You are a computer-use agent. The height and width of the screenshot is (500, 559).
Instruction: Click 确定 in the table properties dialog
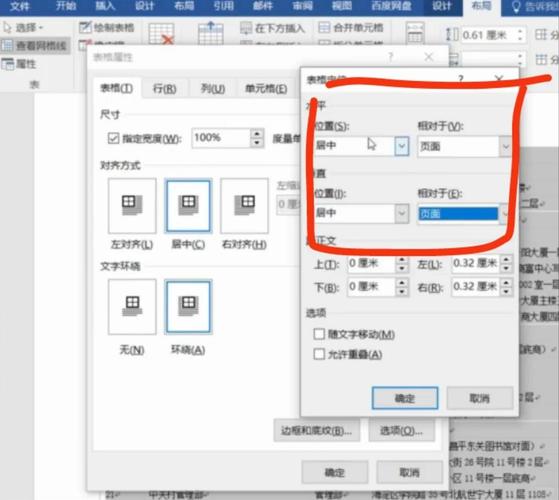point(334,473)
